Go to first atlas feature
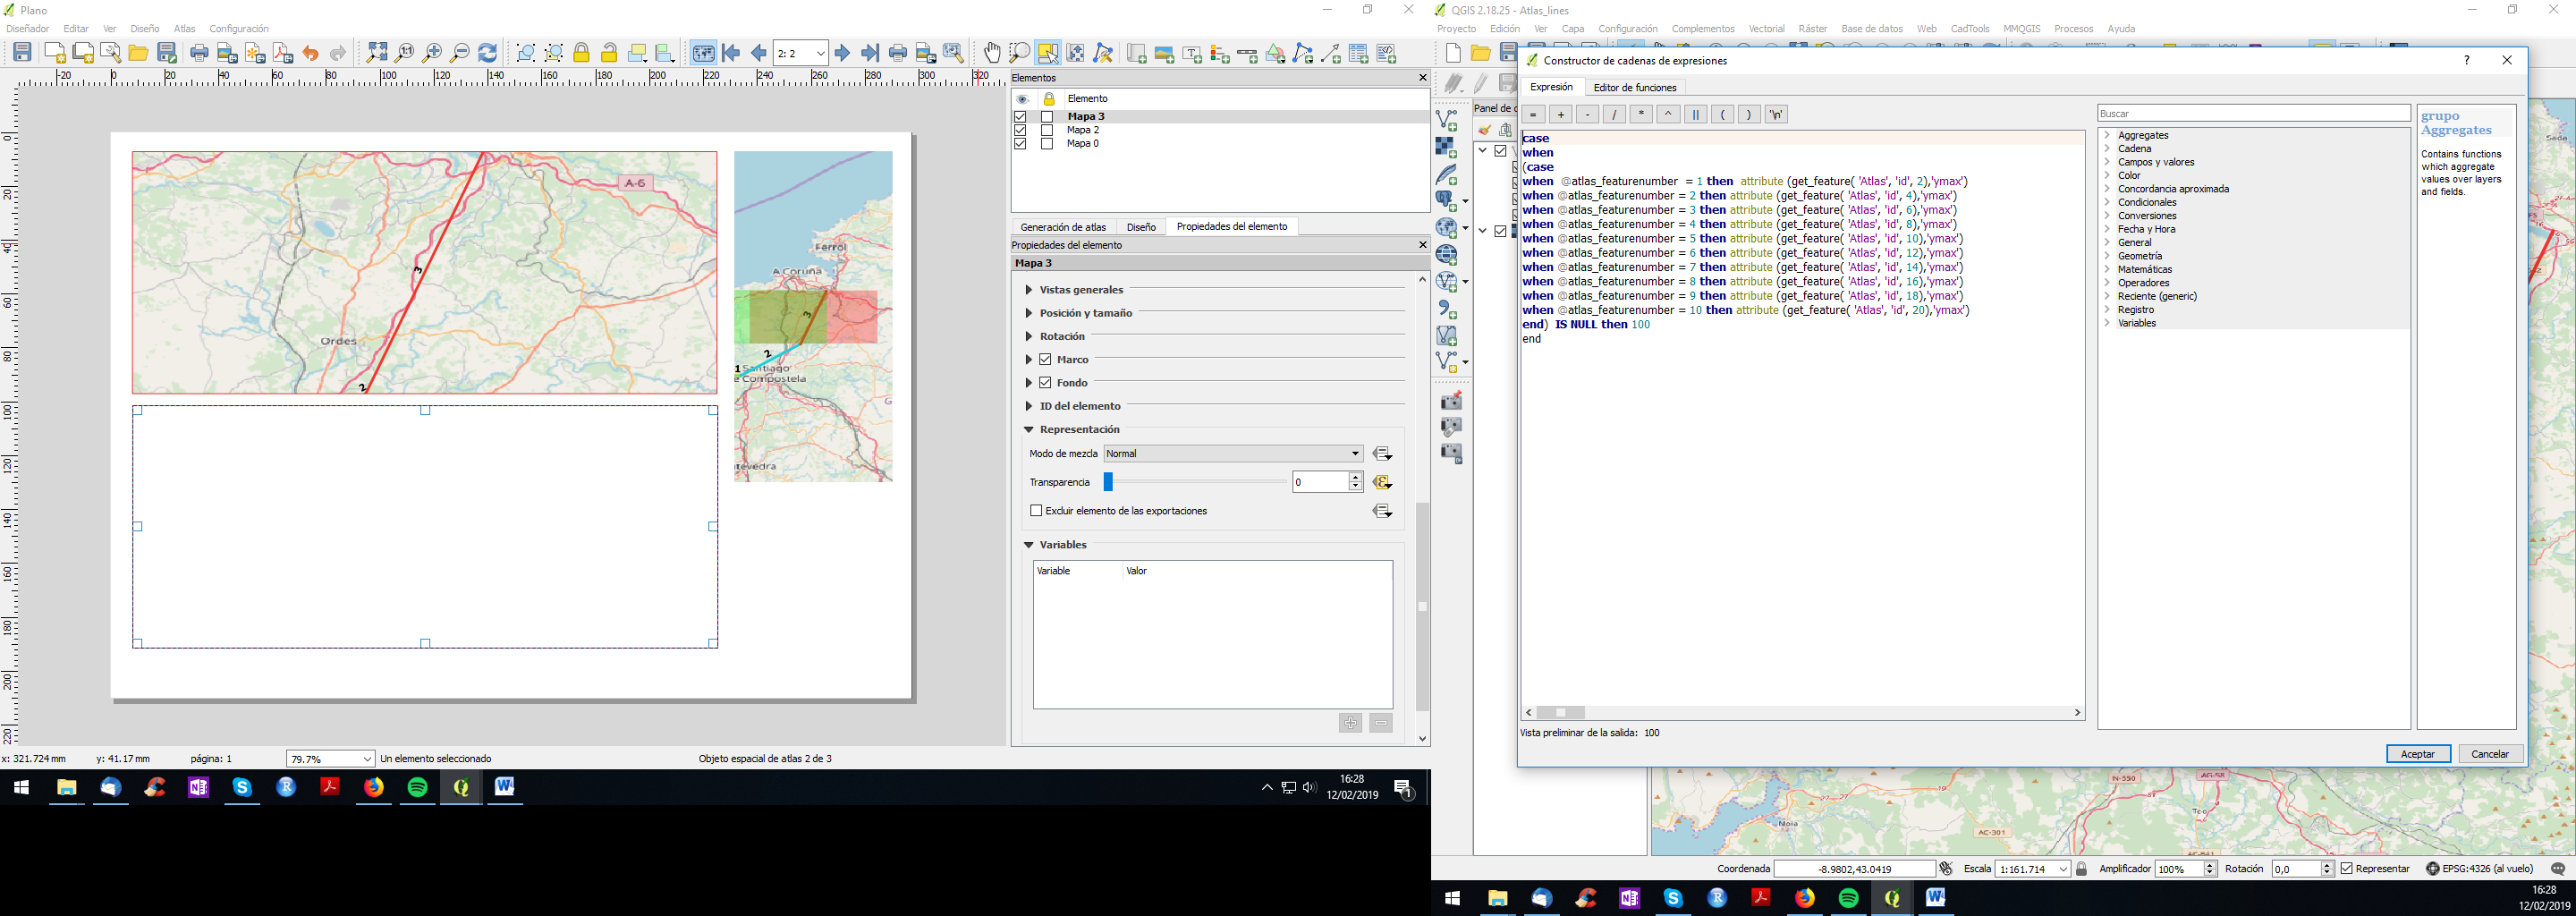Viewport: 2576px width, 916px height. click(x=731, y=53)
